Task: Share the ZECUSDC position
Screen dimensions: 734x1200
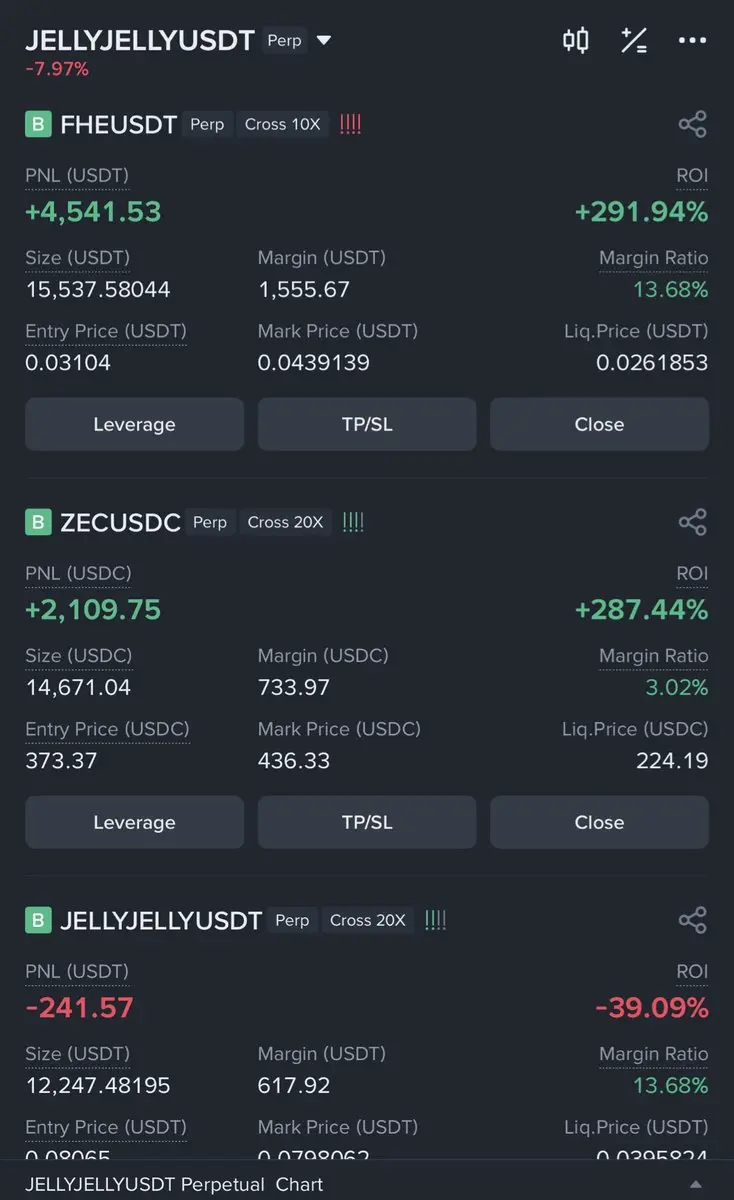Action: pos(692,522)
